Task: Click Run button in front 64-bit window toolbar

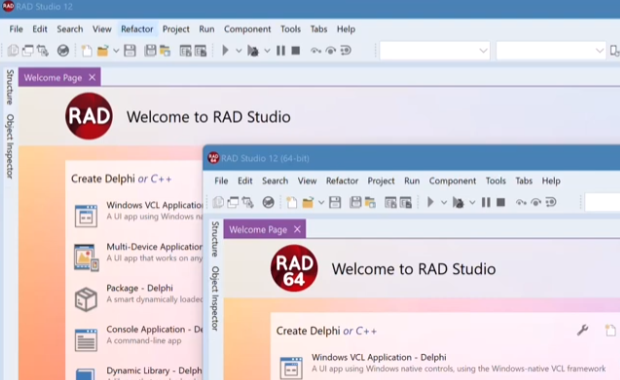Action: click(431, 202)
